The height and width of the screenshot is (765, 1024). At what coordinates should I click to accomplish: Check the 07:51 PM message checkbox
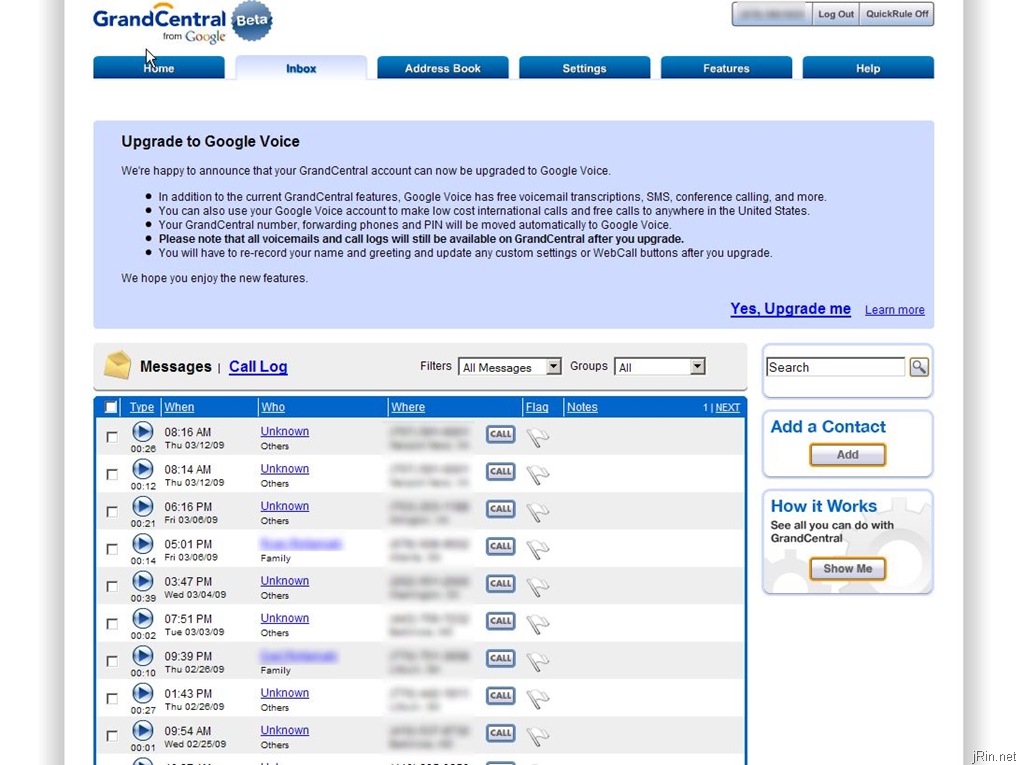point(112,623)
